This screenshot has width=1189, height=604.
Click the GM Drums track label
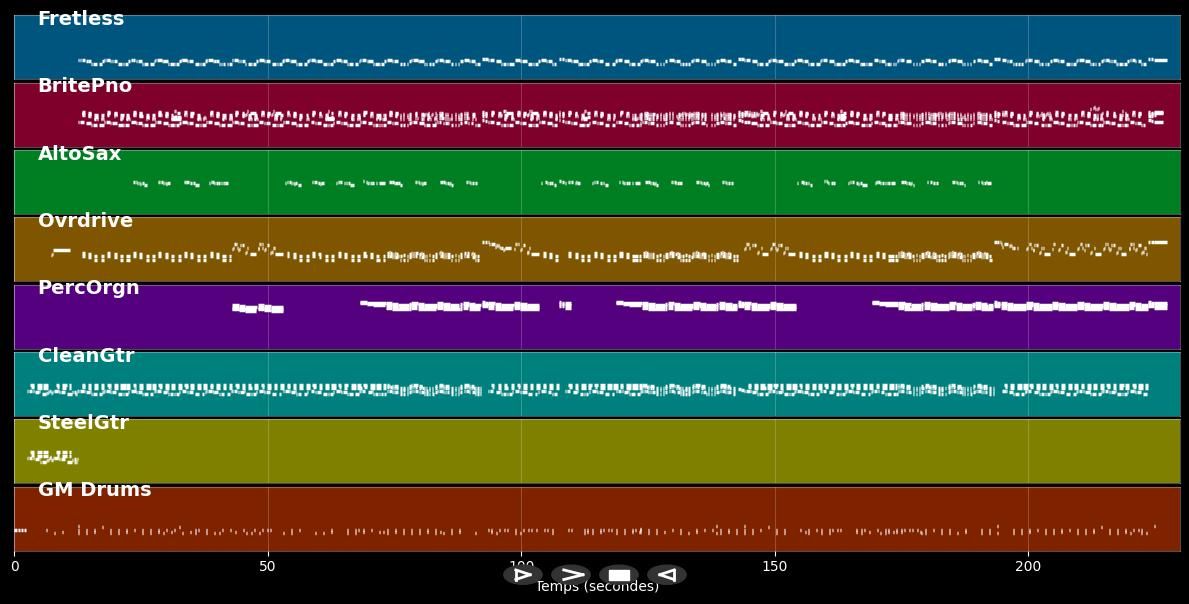(x=94, y=490)
